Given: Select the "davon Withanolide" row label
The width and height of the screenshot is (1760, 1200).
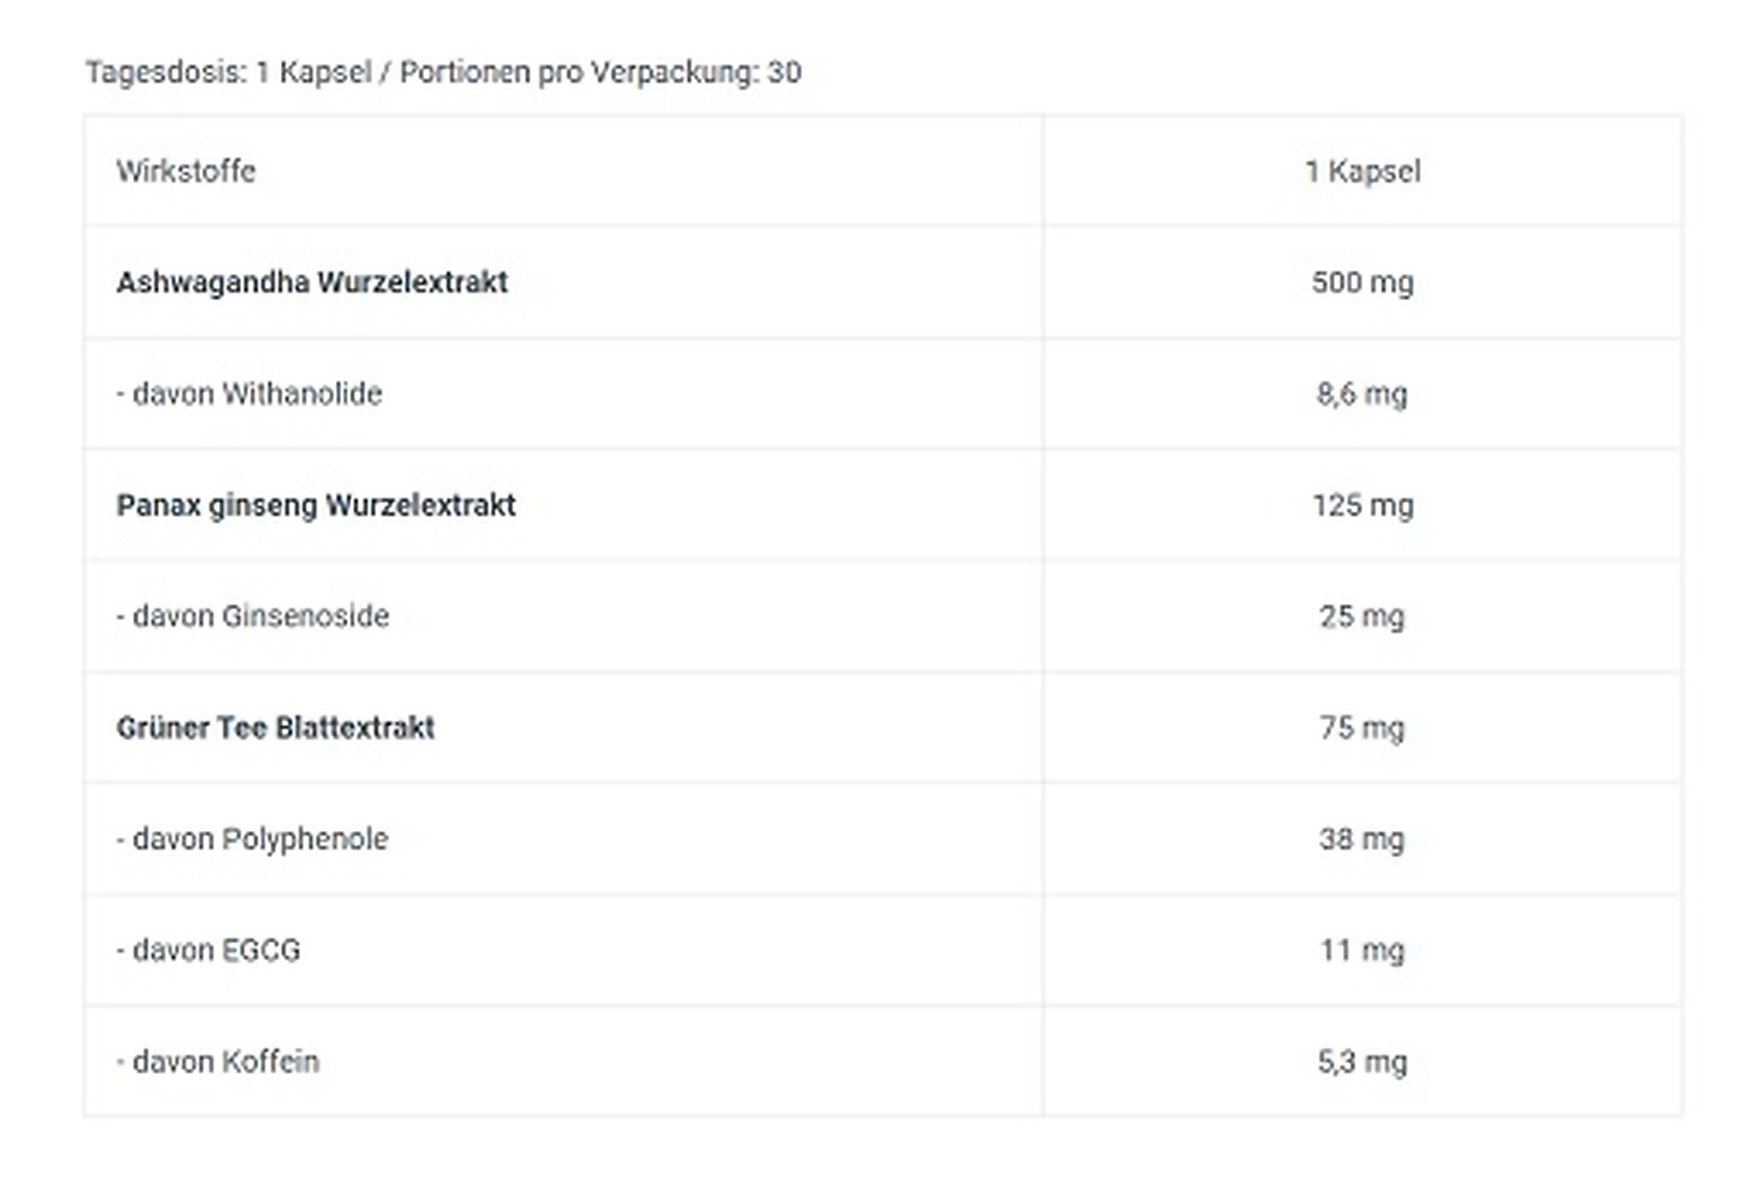Looking at the screenshot, I should (x=250, y=393).
